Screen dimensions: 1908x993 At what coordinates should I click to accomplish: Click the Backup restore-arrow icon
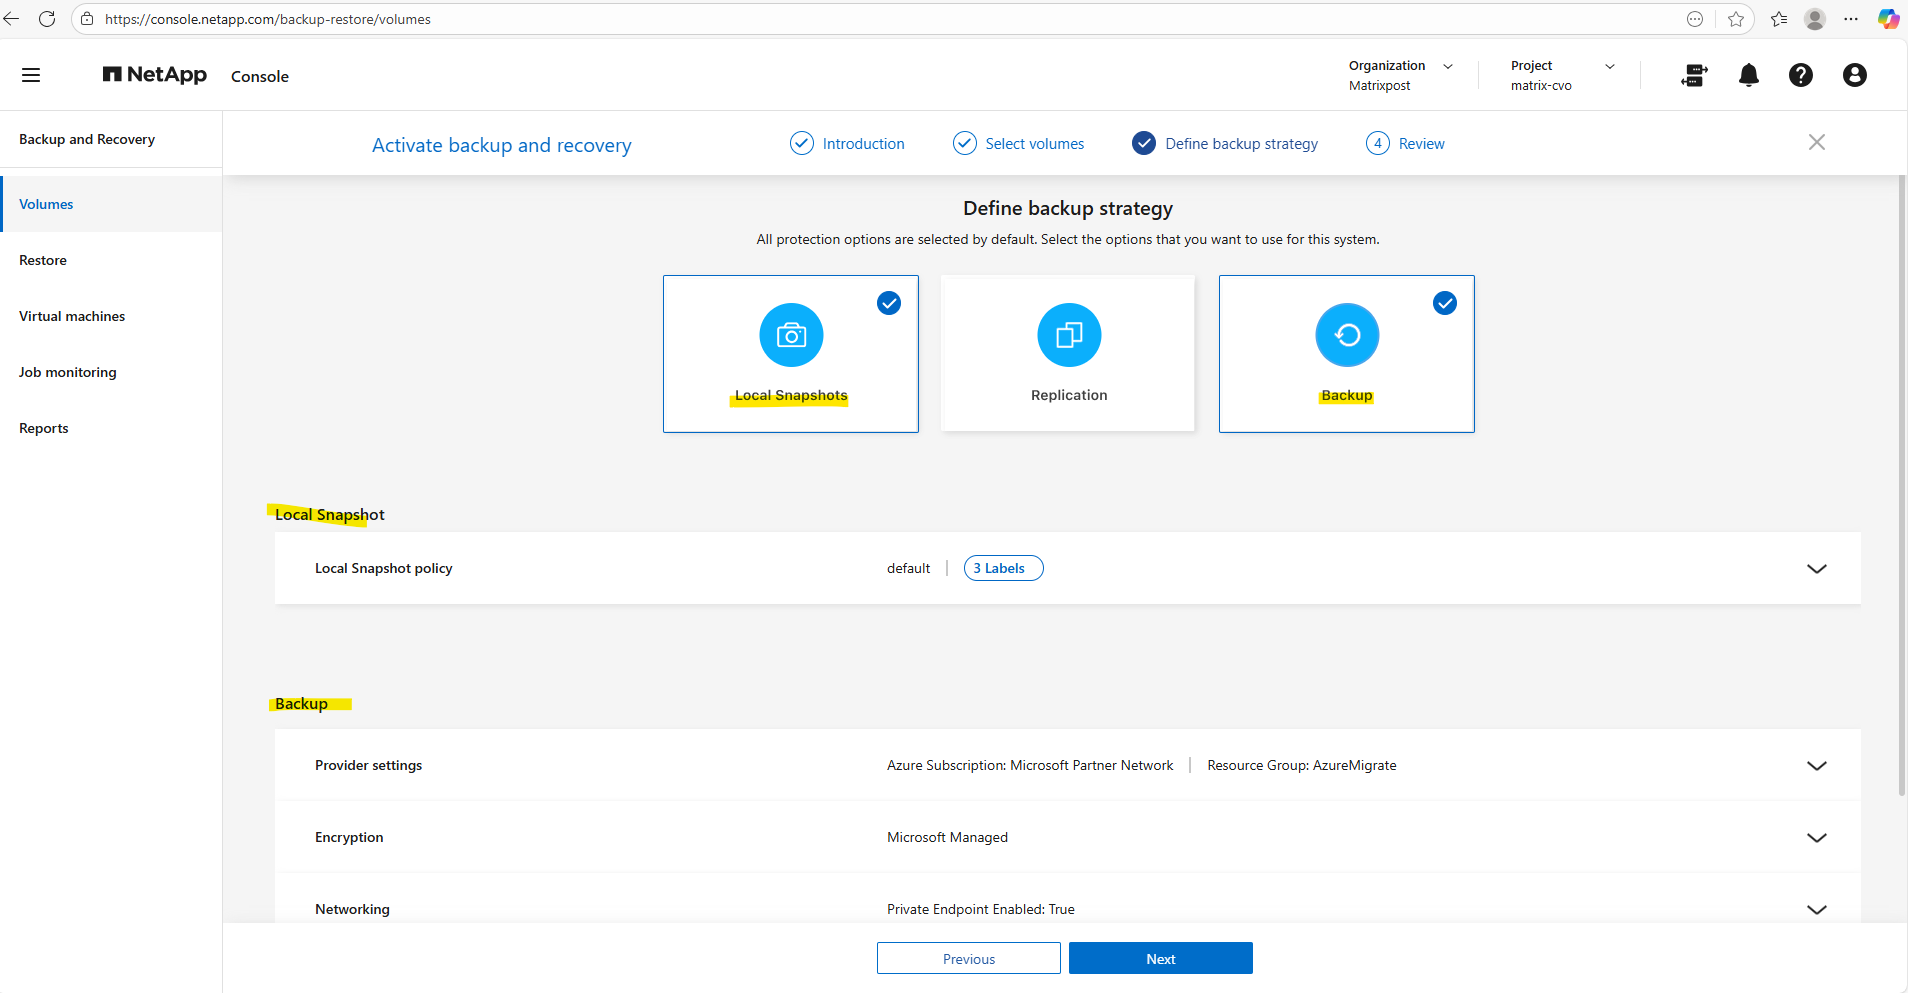pyautogui.click(x=1346, y=335)
